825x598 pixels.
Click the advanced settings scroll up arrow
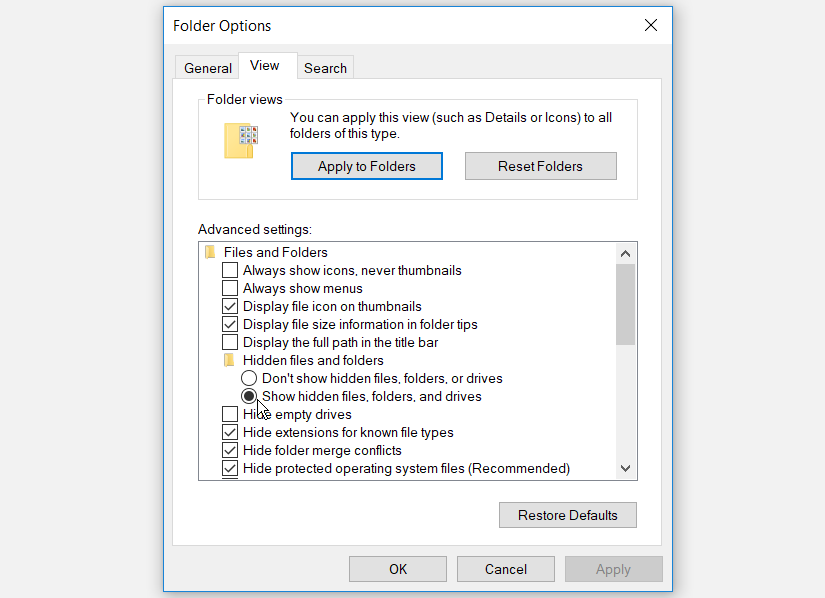pos(625,254)
